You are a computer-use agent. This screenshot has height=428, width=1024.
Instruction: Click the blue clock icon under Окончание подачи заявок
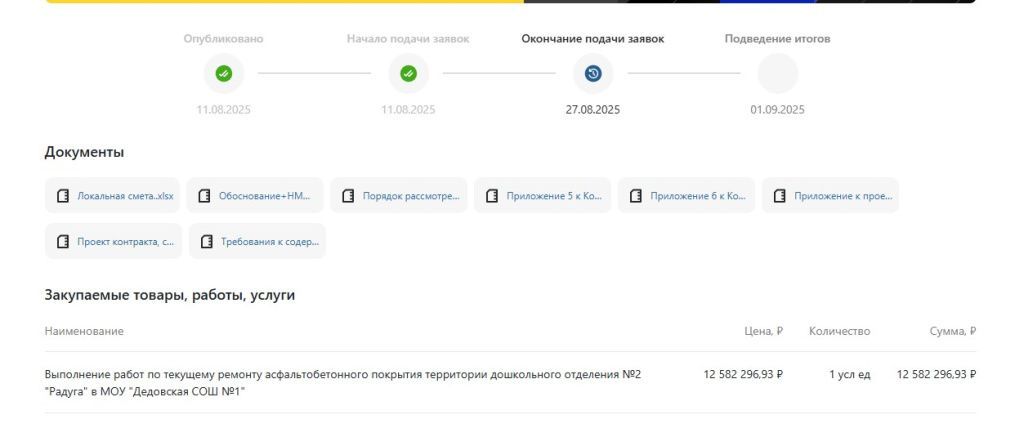tap(593, 73)
